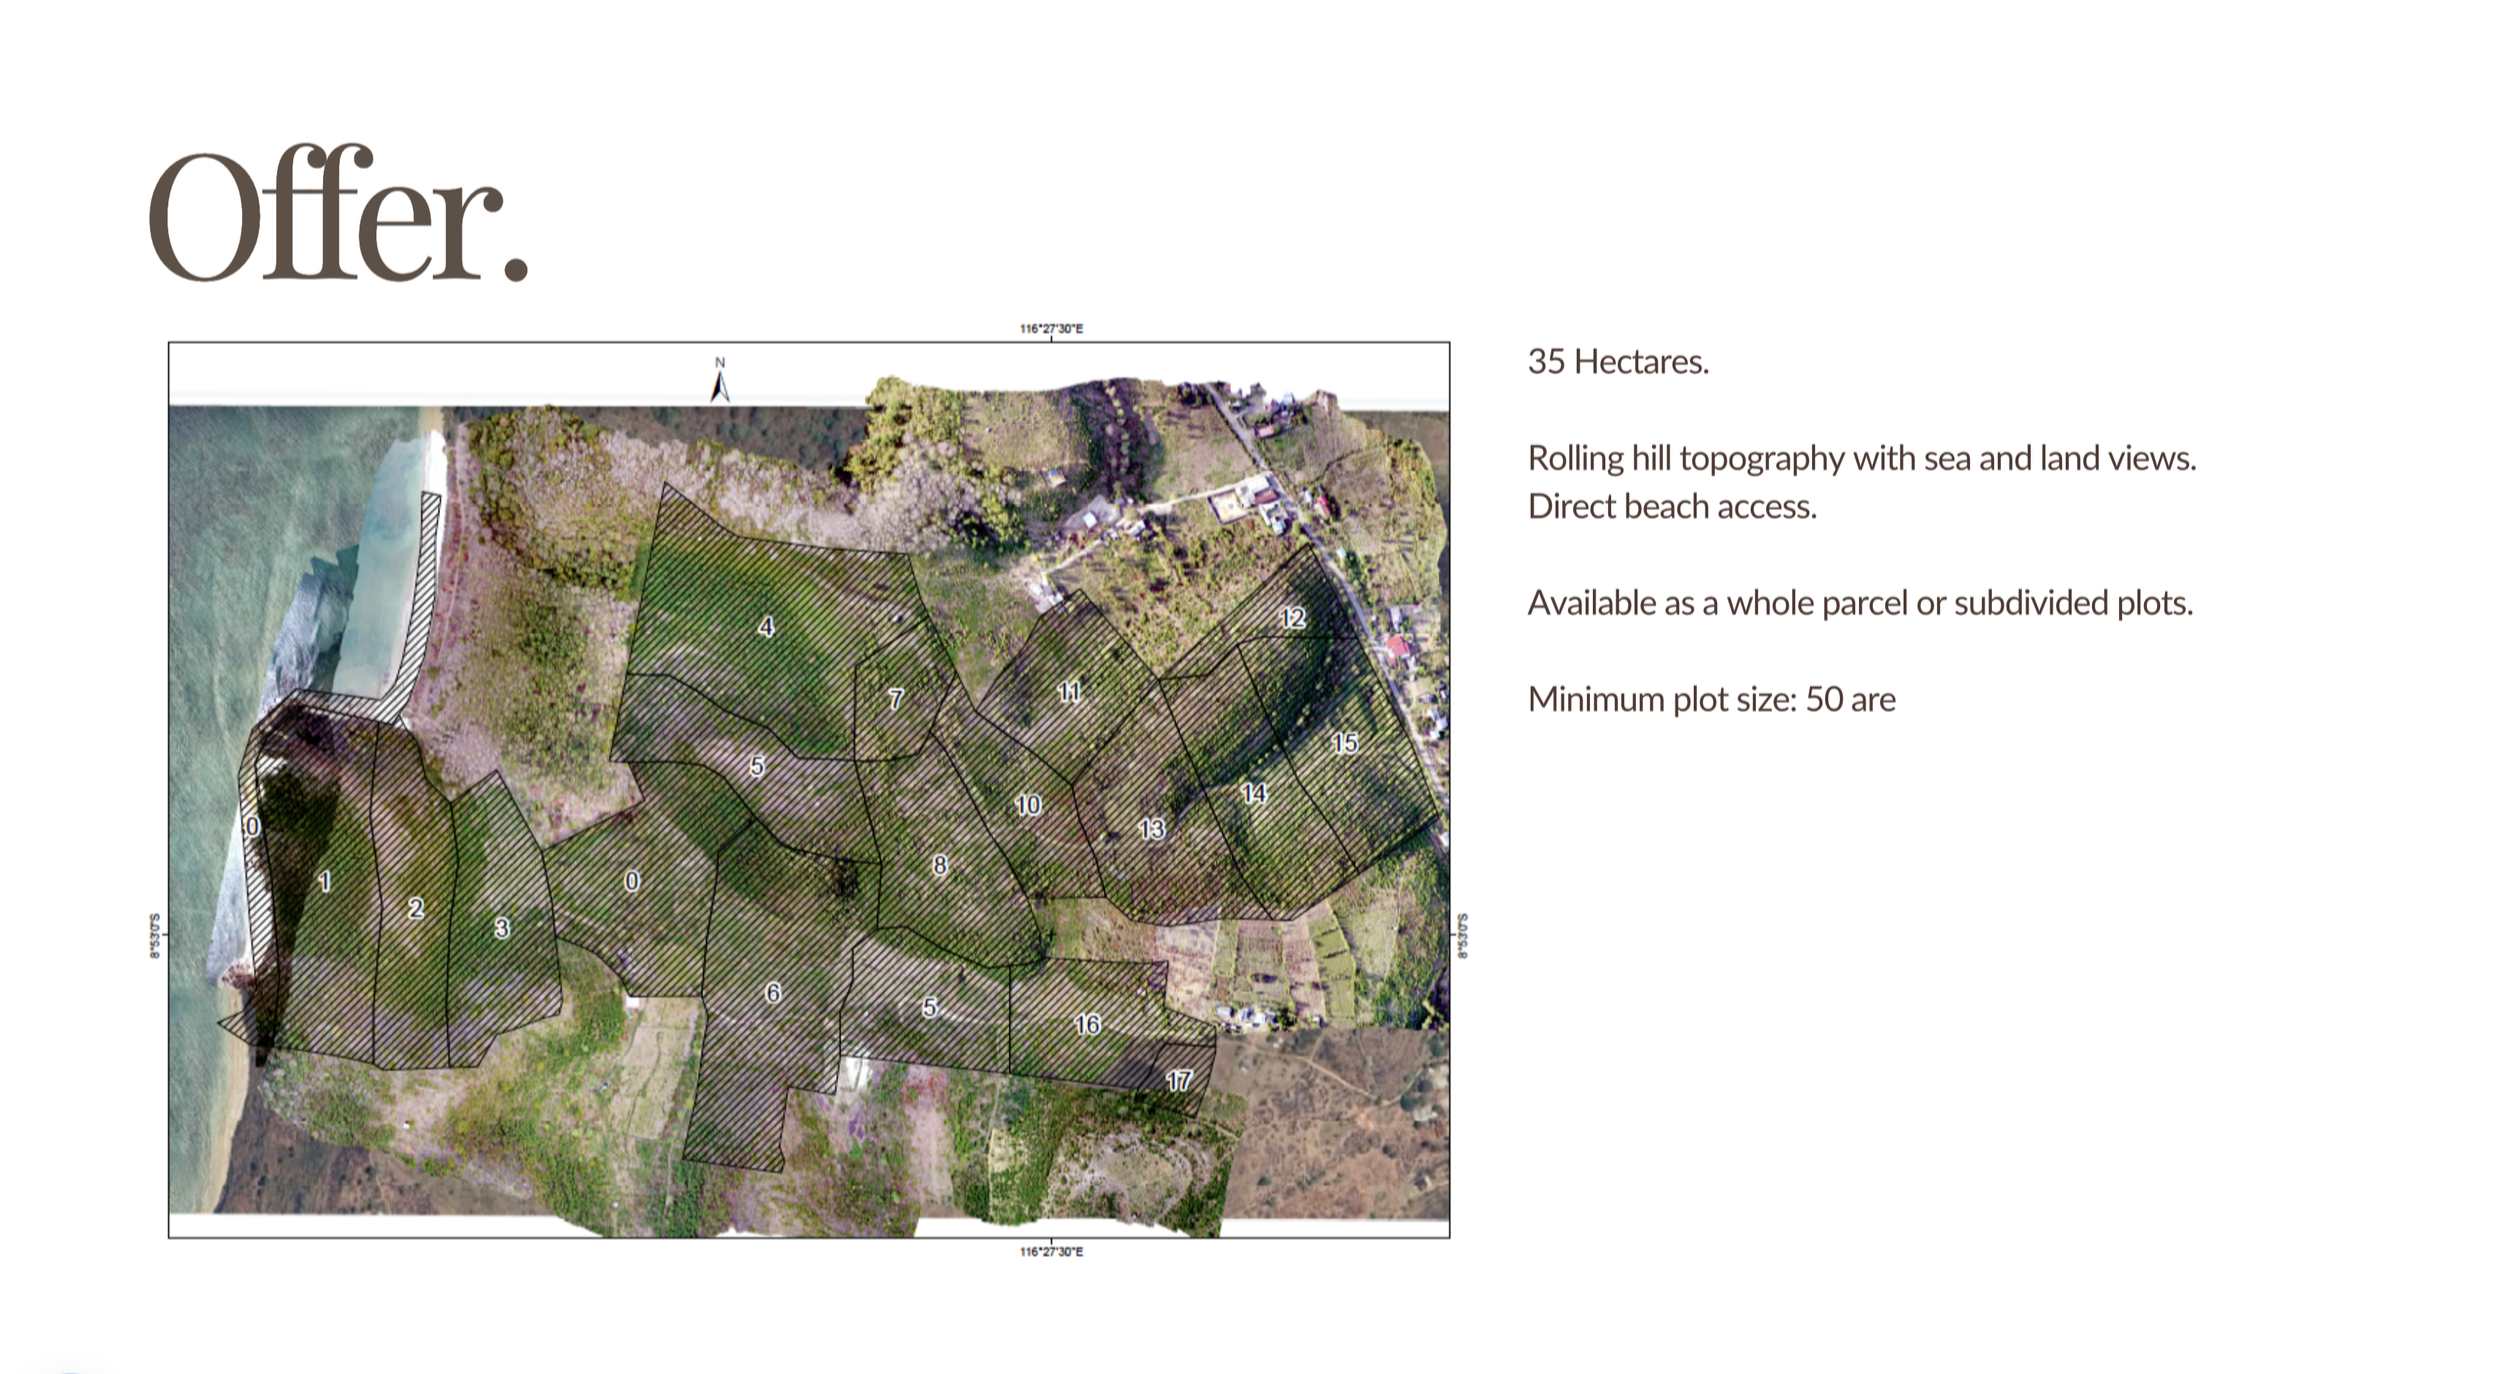Click plot 12 near the road
Image resolution: width=2500 pixels, height=1374 pixels.
pyautogui.click(x=1293, y=618)
